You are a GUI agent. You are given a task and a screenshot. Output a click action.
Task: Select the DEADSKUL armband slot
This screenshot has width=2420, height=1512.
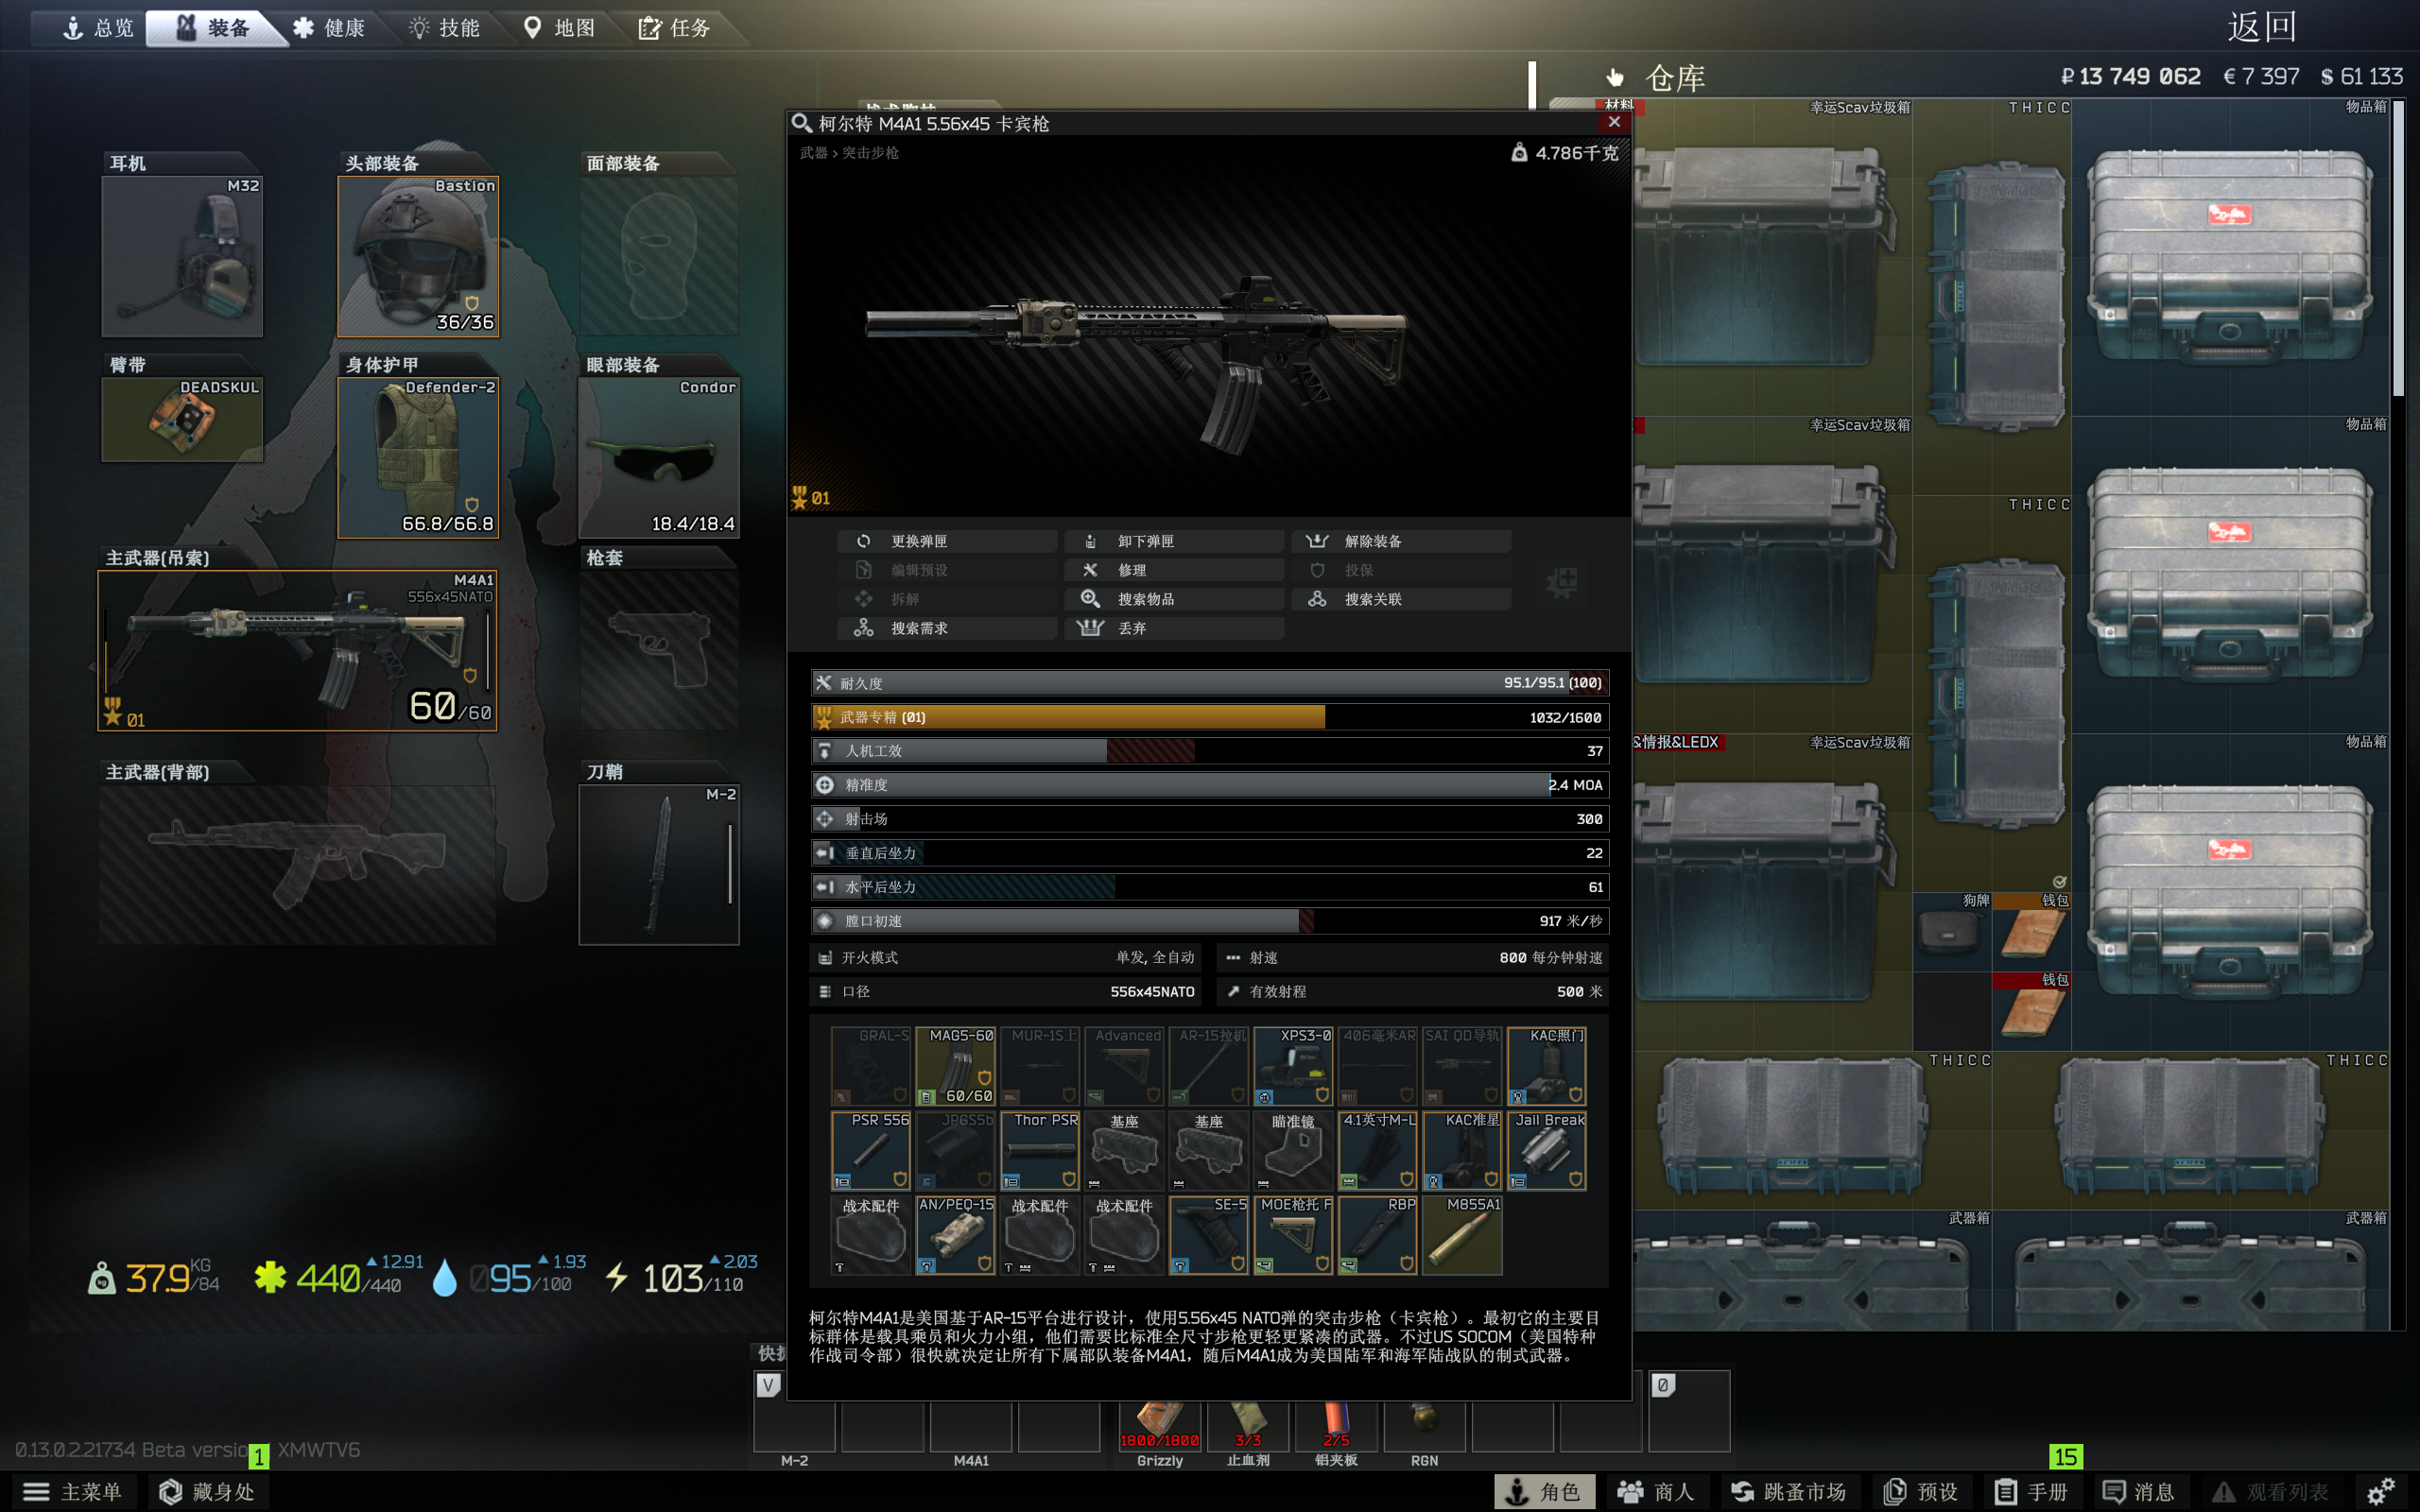(182, 419)
